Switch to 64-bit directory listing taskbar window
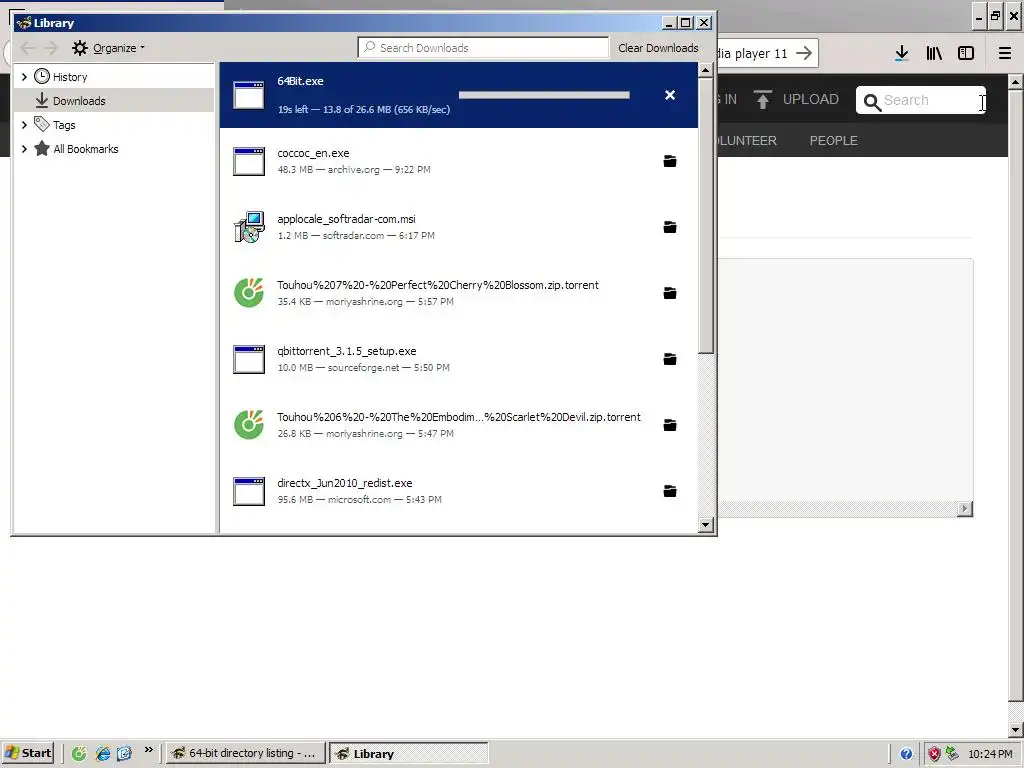1024x768 pixels. [x=245, y=753]
